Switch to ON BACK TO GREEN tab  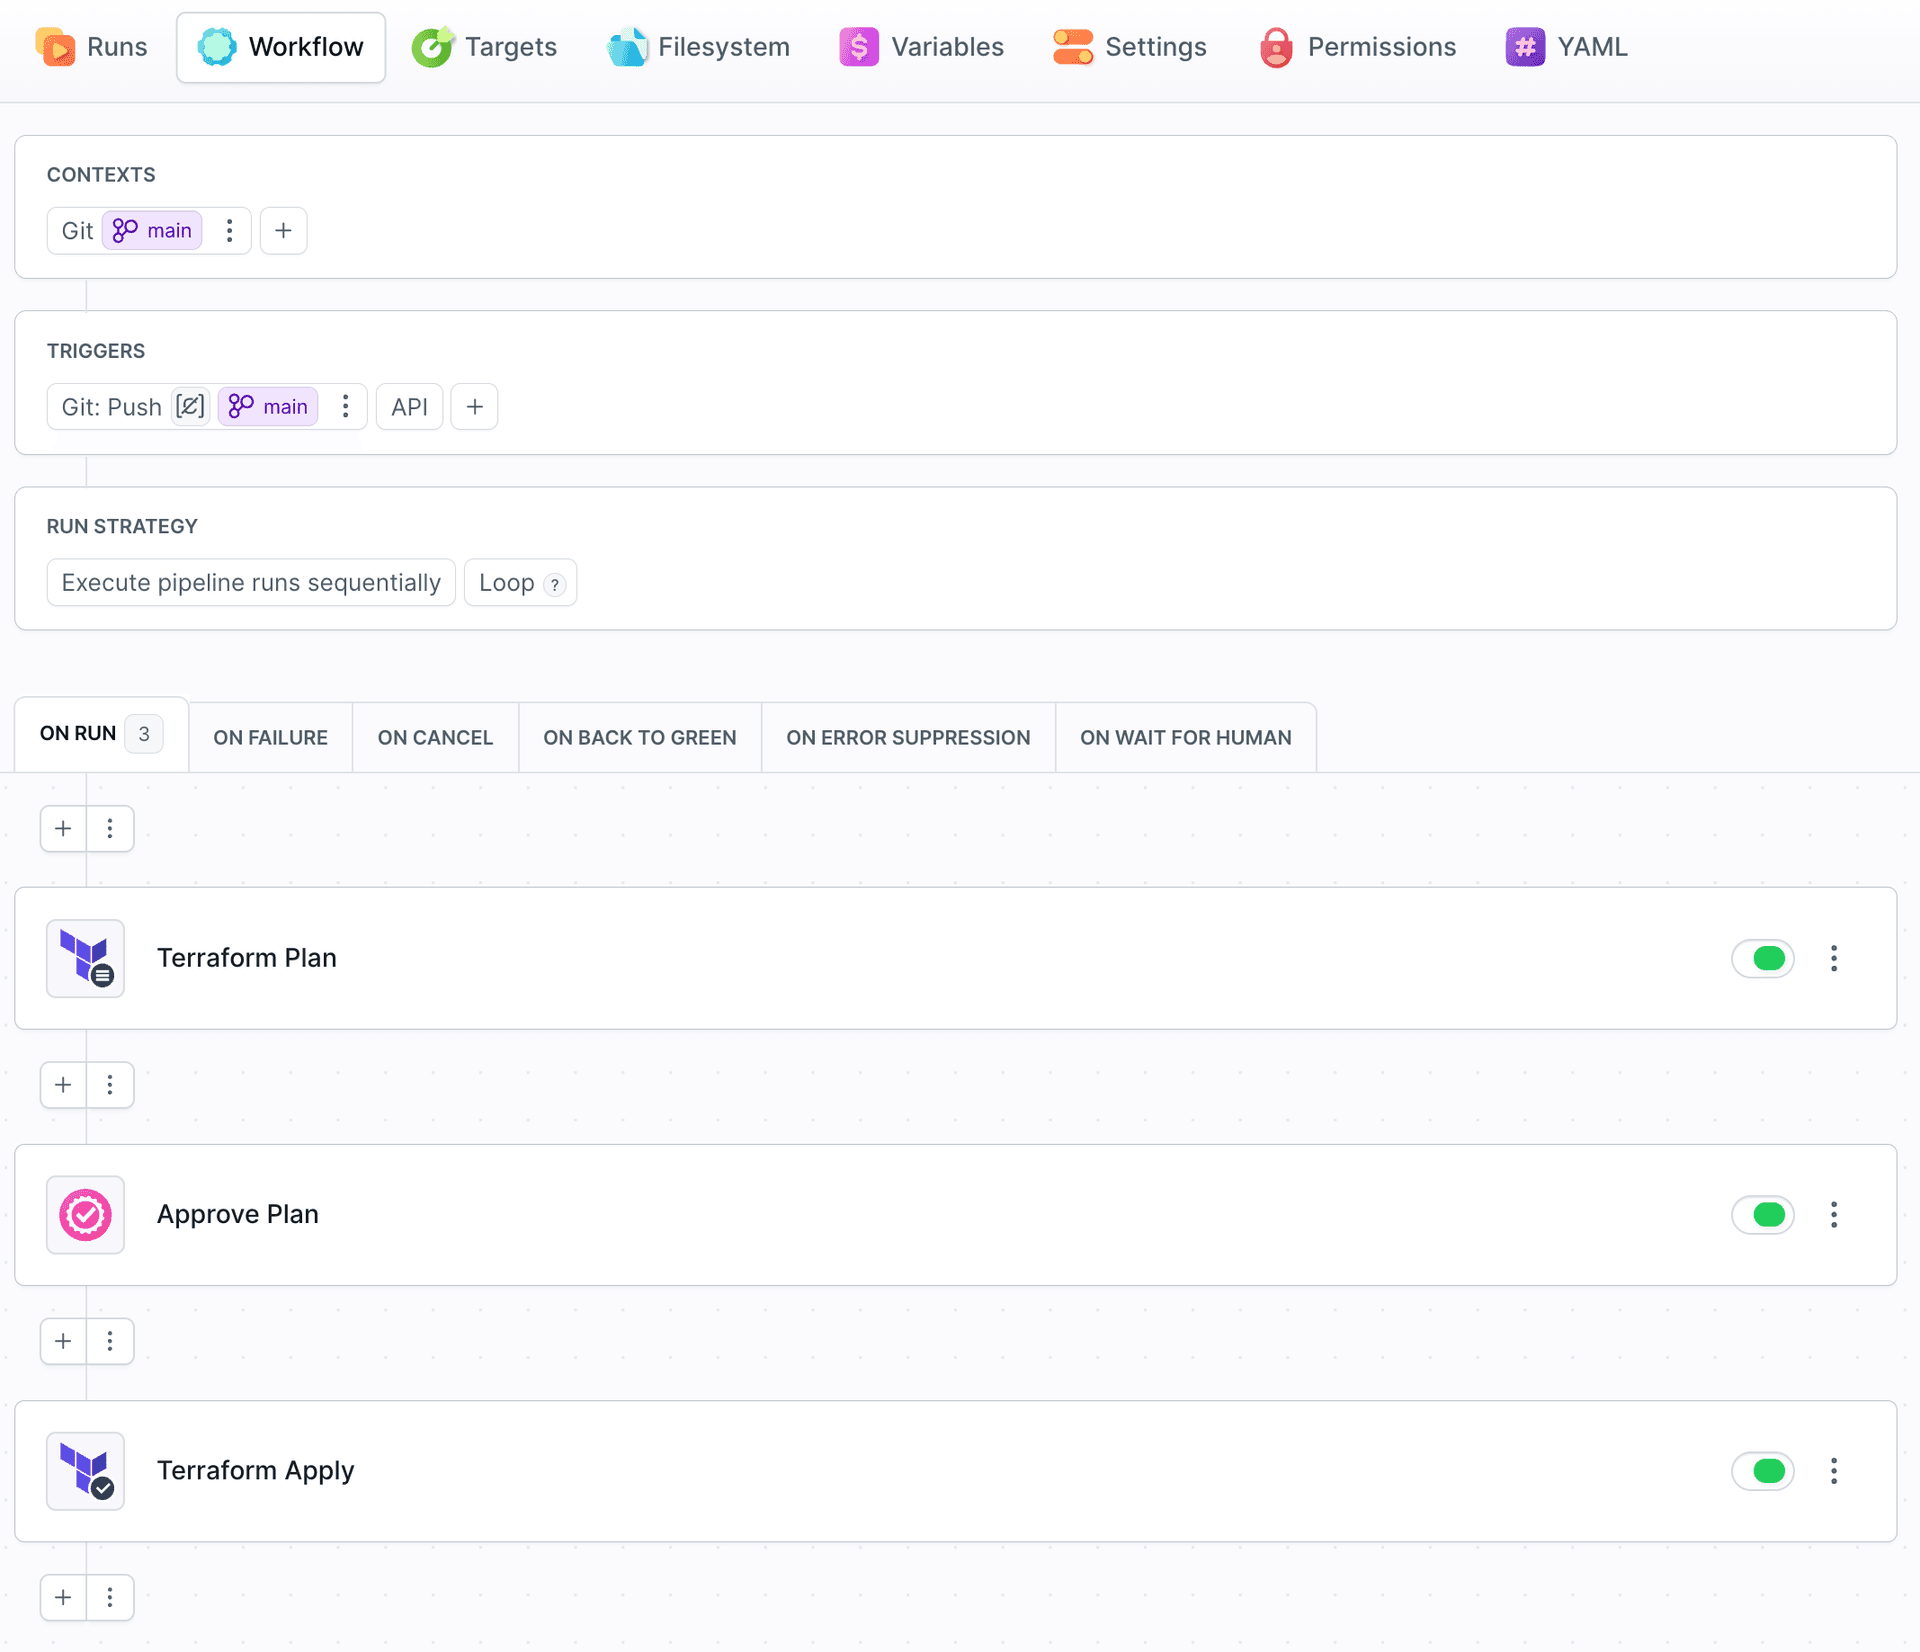pos(640,738)
